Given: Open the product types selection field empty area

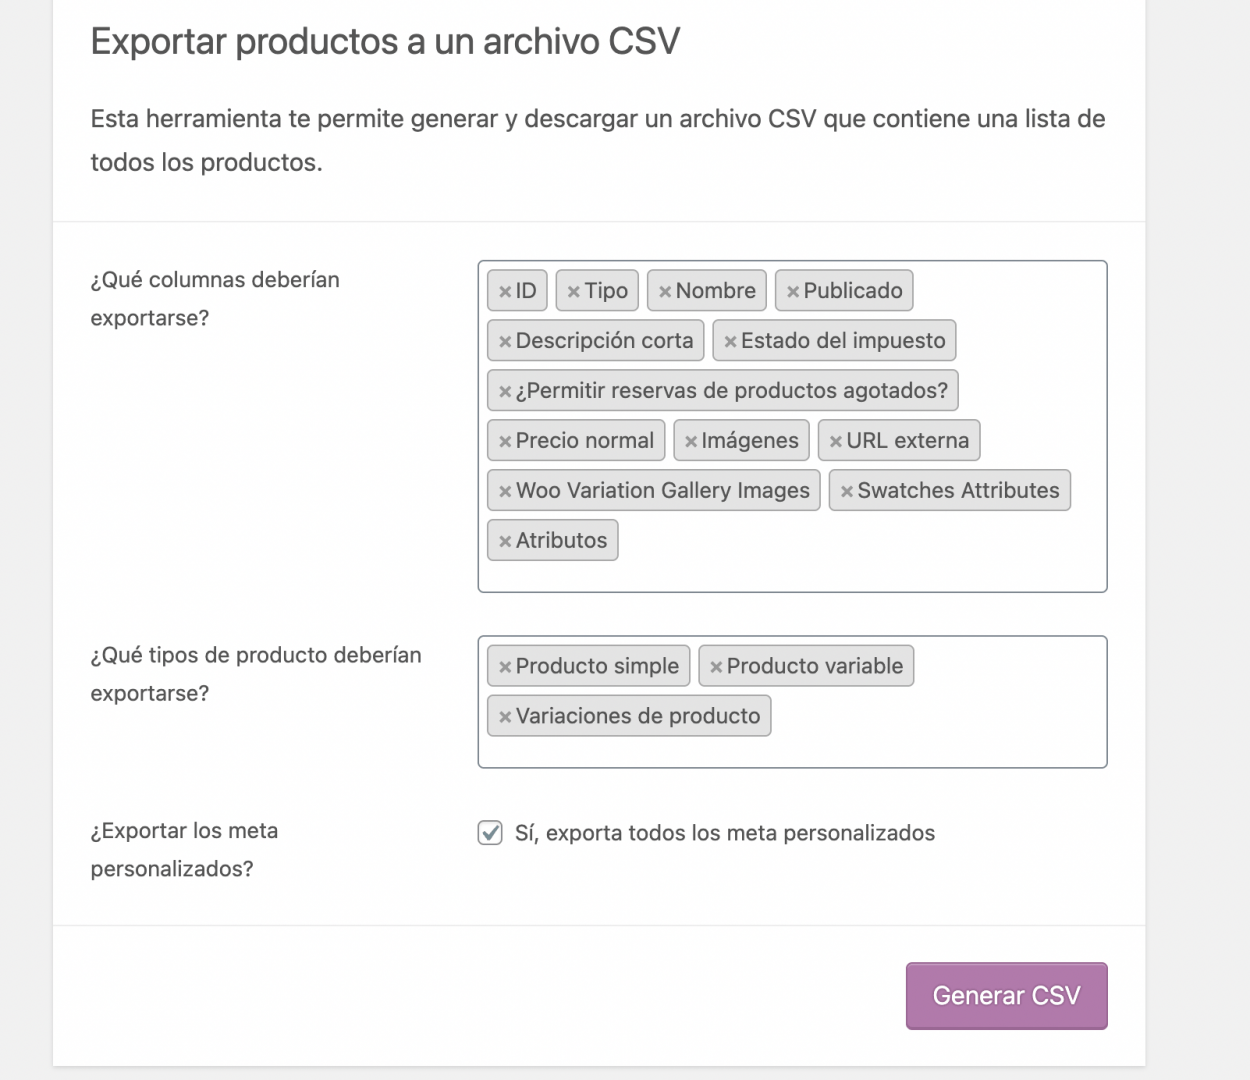Looking at the screenshot, I should coord(940,715).
